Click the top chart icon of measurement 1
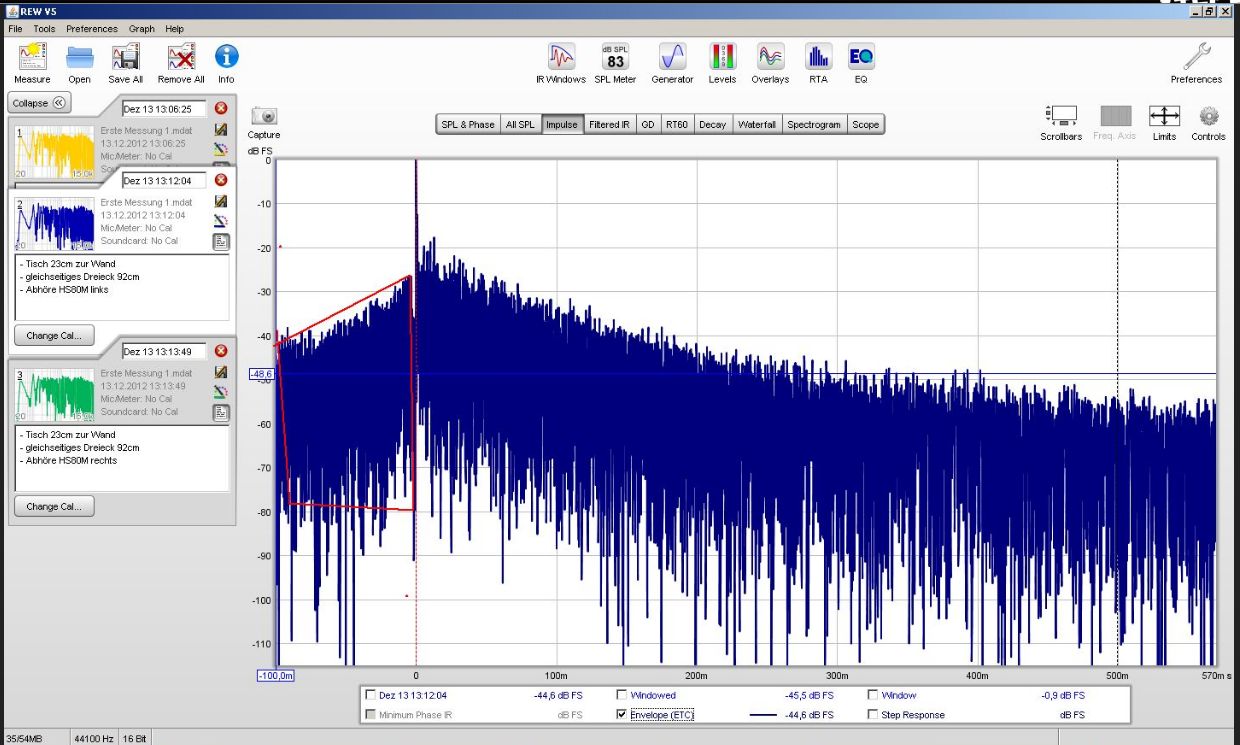Viewport: 1240px width, 745px height. coord(221,129)
